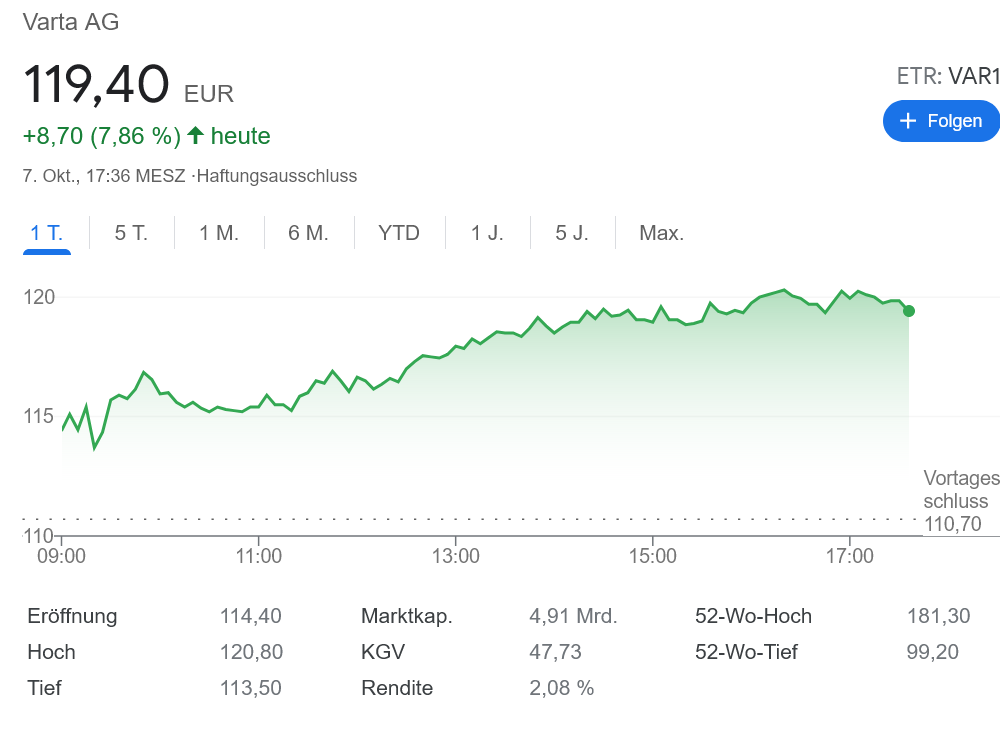This screenshot has width=1000, height=731.
Task: Click the green end-of-chart price dot
Action: click(908, 311)
